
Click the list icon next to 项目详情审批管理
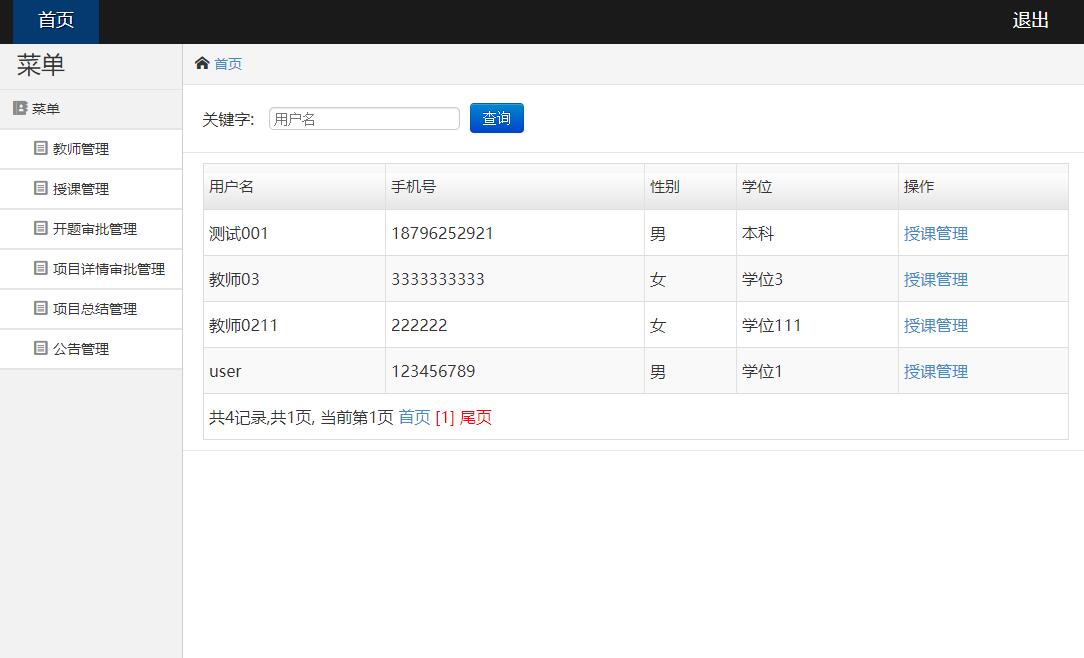point(41,268)
